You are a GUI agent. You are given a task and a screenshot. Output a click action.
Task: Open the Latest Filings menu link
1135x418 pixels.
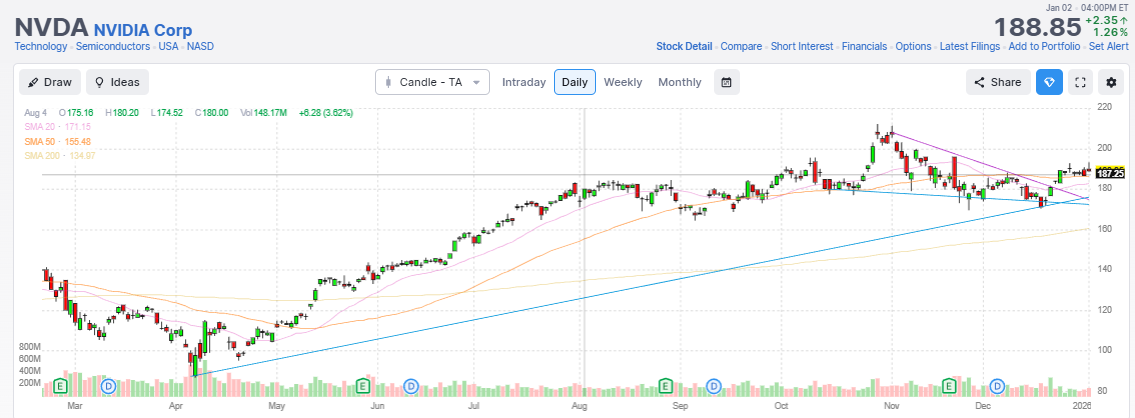970,46
